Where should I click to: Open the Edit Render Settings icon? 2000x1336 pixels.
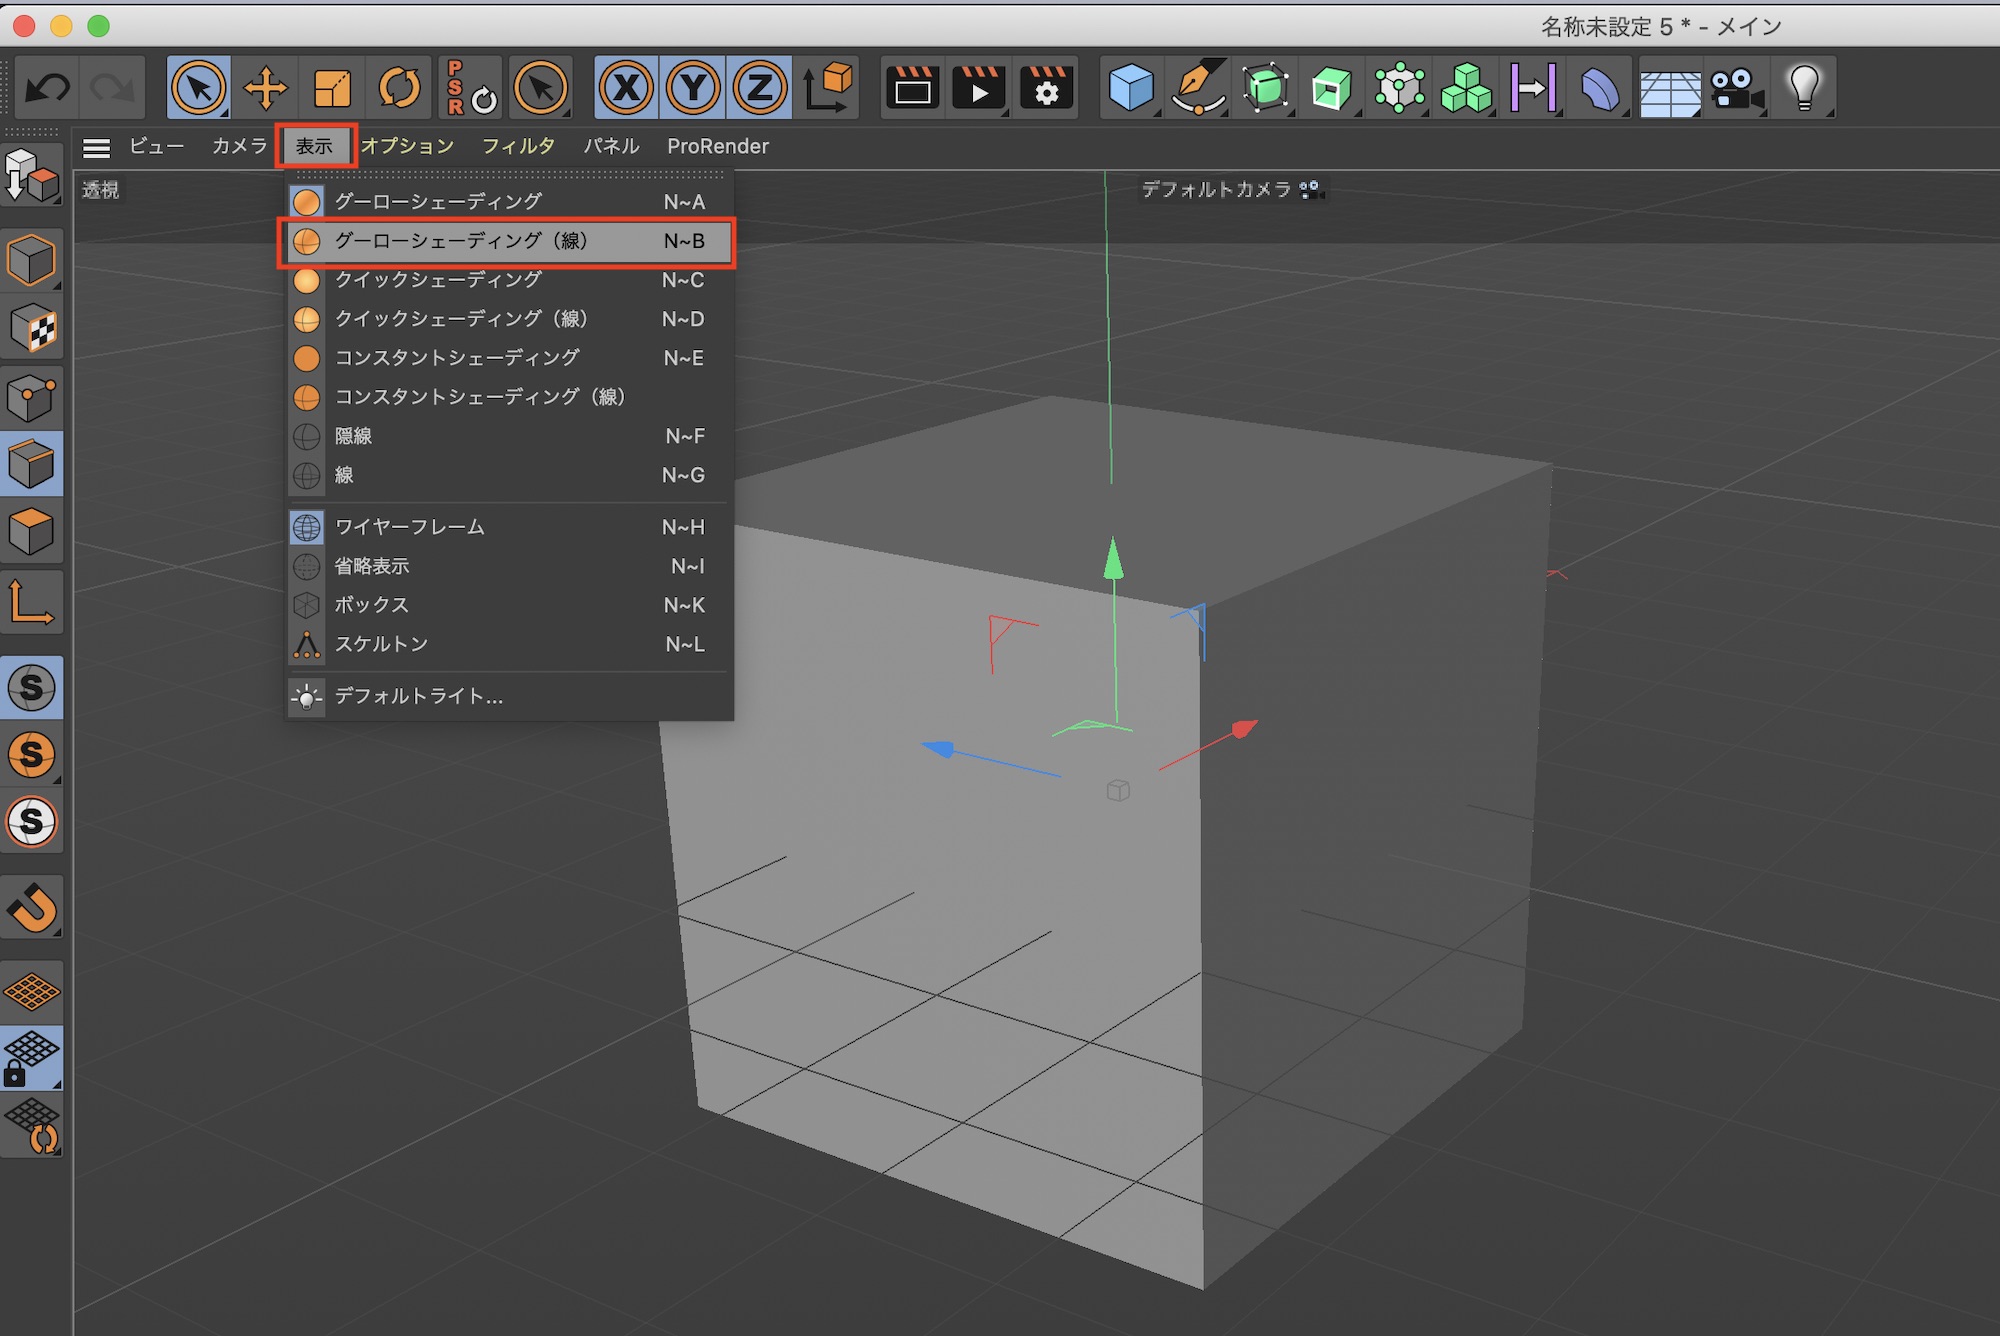(x=1046, y=88)
